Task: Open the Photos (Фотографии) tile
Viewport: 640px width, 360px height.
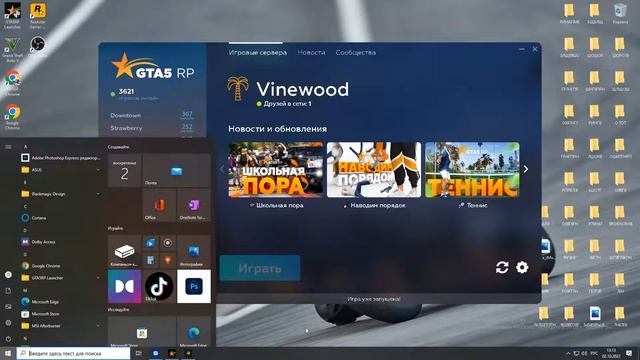Action: tap(194, 251)
